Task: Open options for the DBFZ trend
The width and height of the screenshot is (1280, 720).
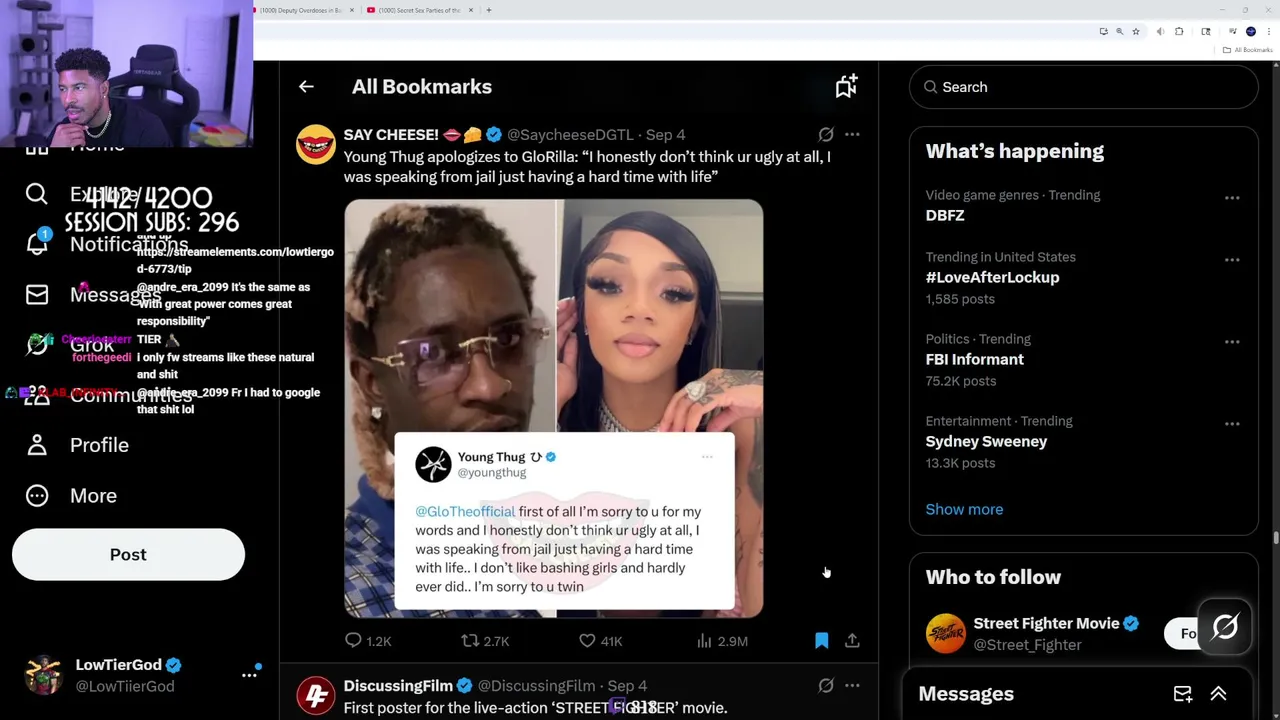Action: click(x=1232, y=198)
